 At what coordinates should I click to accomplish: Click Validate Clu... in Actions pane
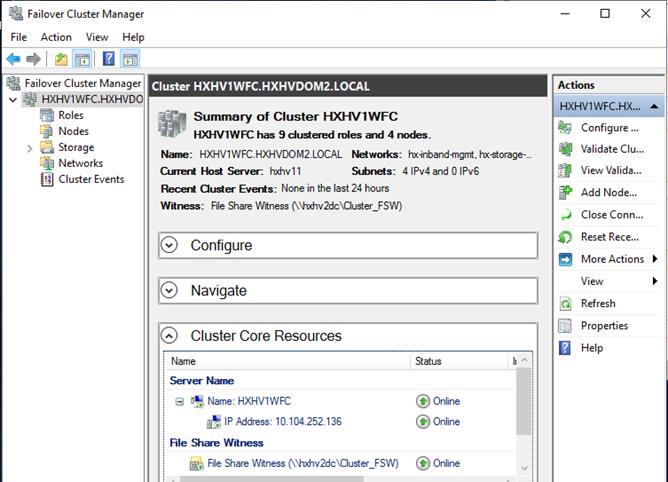pos(612,149)
